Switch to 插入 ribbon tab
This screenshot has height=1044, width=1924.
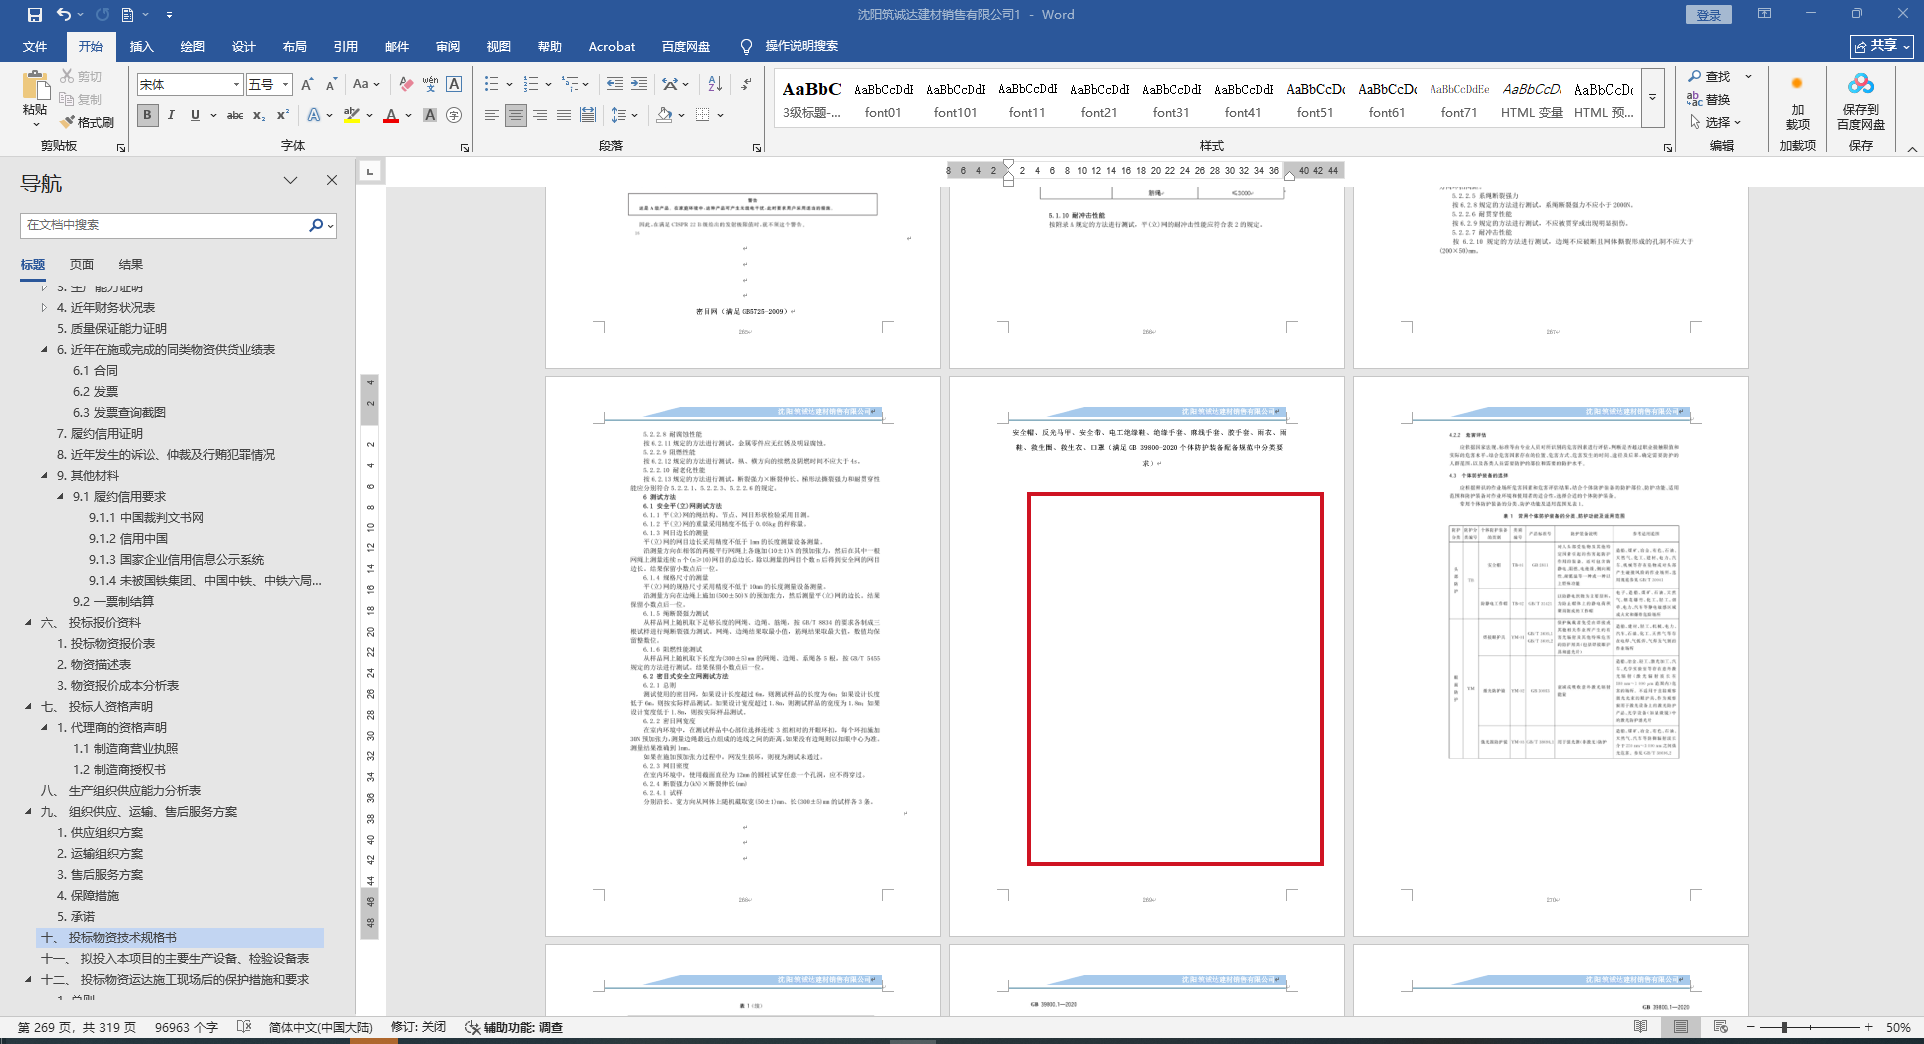(x=142, y=46)
